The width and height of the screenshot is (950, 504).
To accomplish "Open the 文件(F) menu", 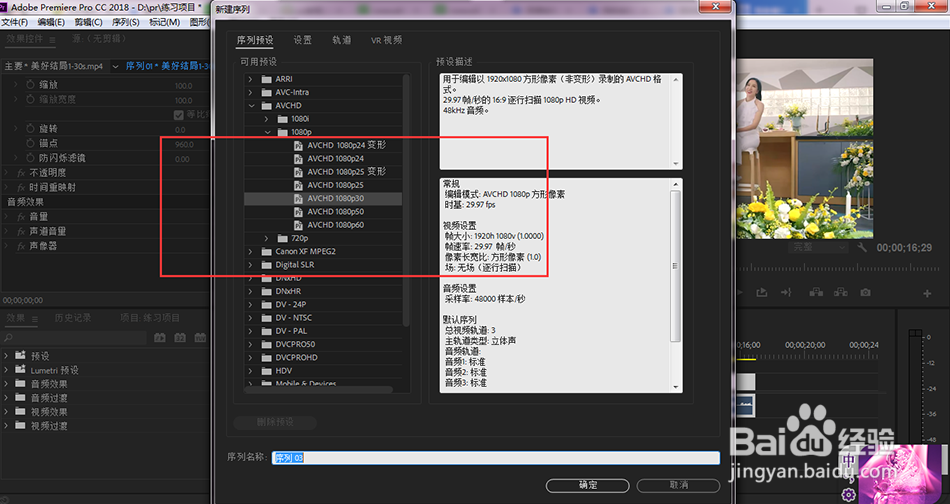I will pyautogui.click(x=15, y=22).
